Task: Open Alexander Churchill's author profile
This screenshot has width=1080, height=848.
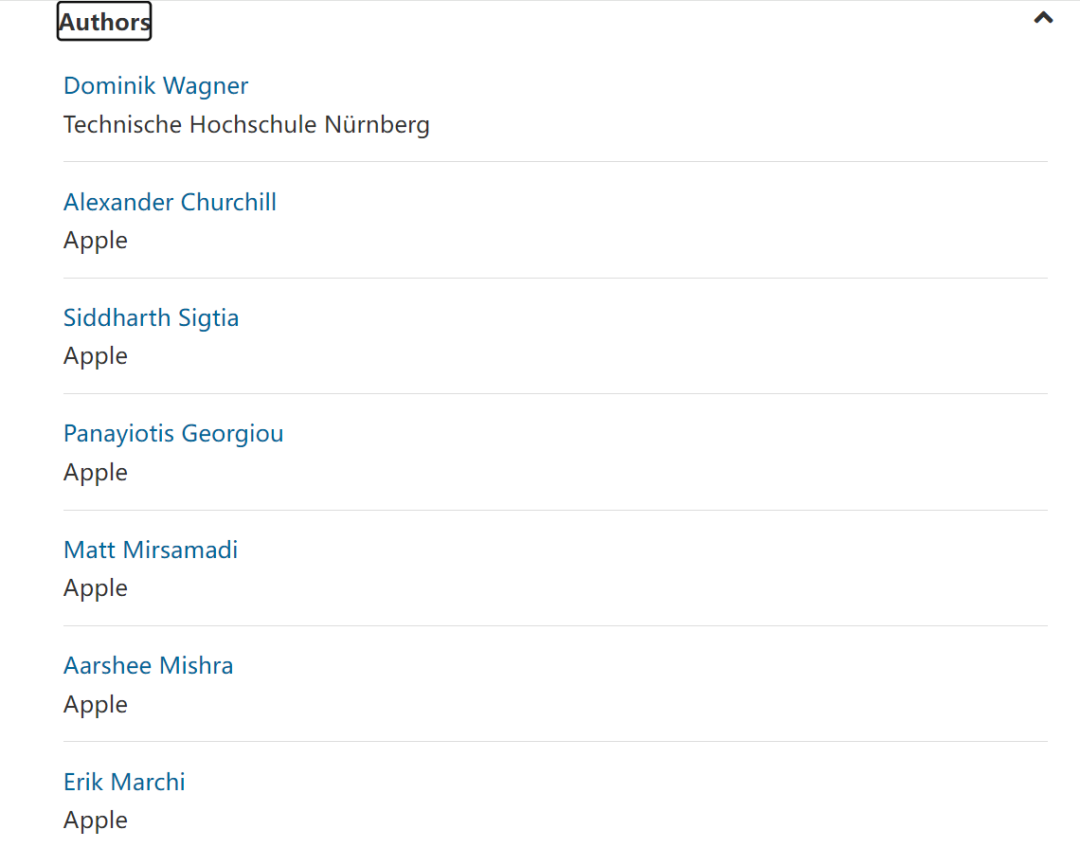Action: click(170, 202)
